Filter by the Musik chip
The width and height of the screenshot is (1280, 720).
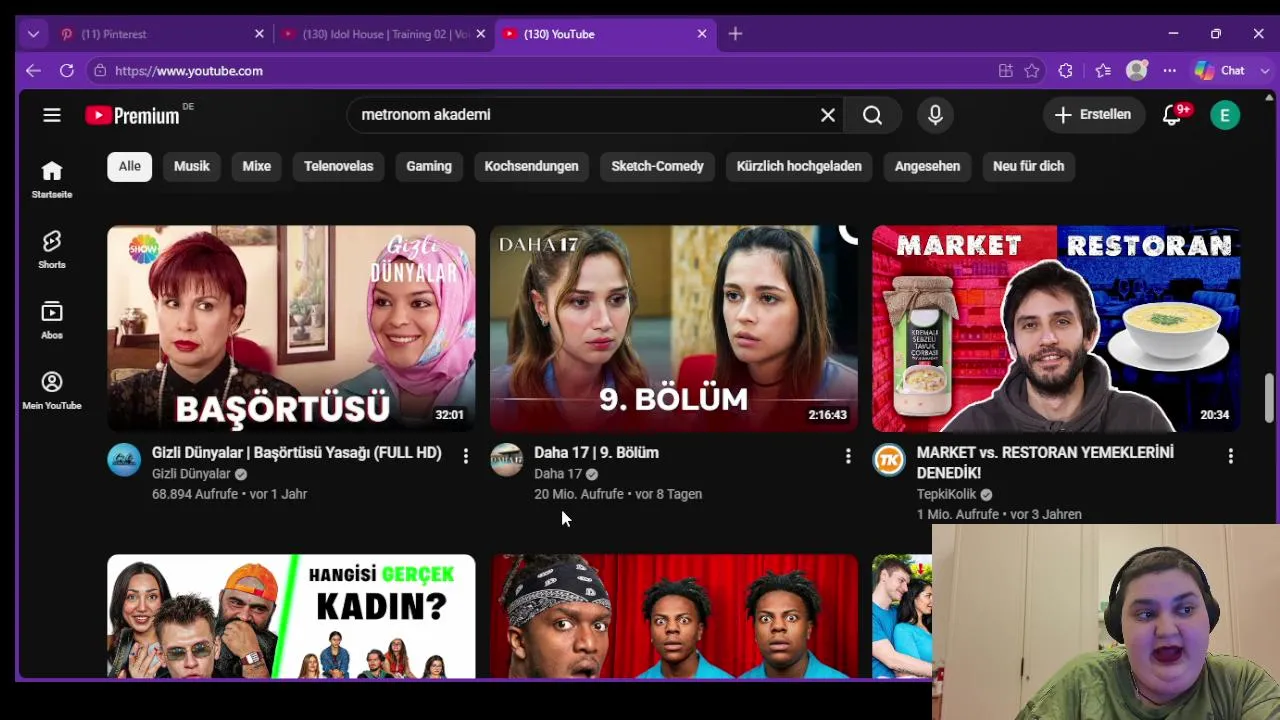192,166
